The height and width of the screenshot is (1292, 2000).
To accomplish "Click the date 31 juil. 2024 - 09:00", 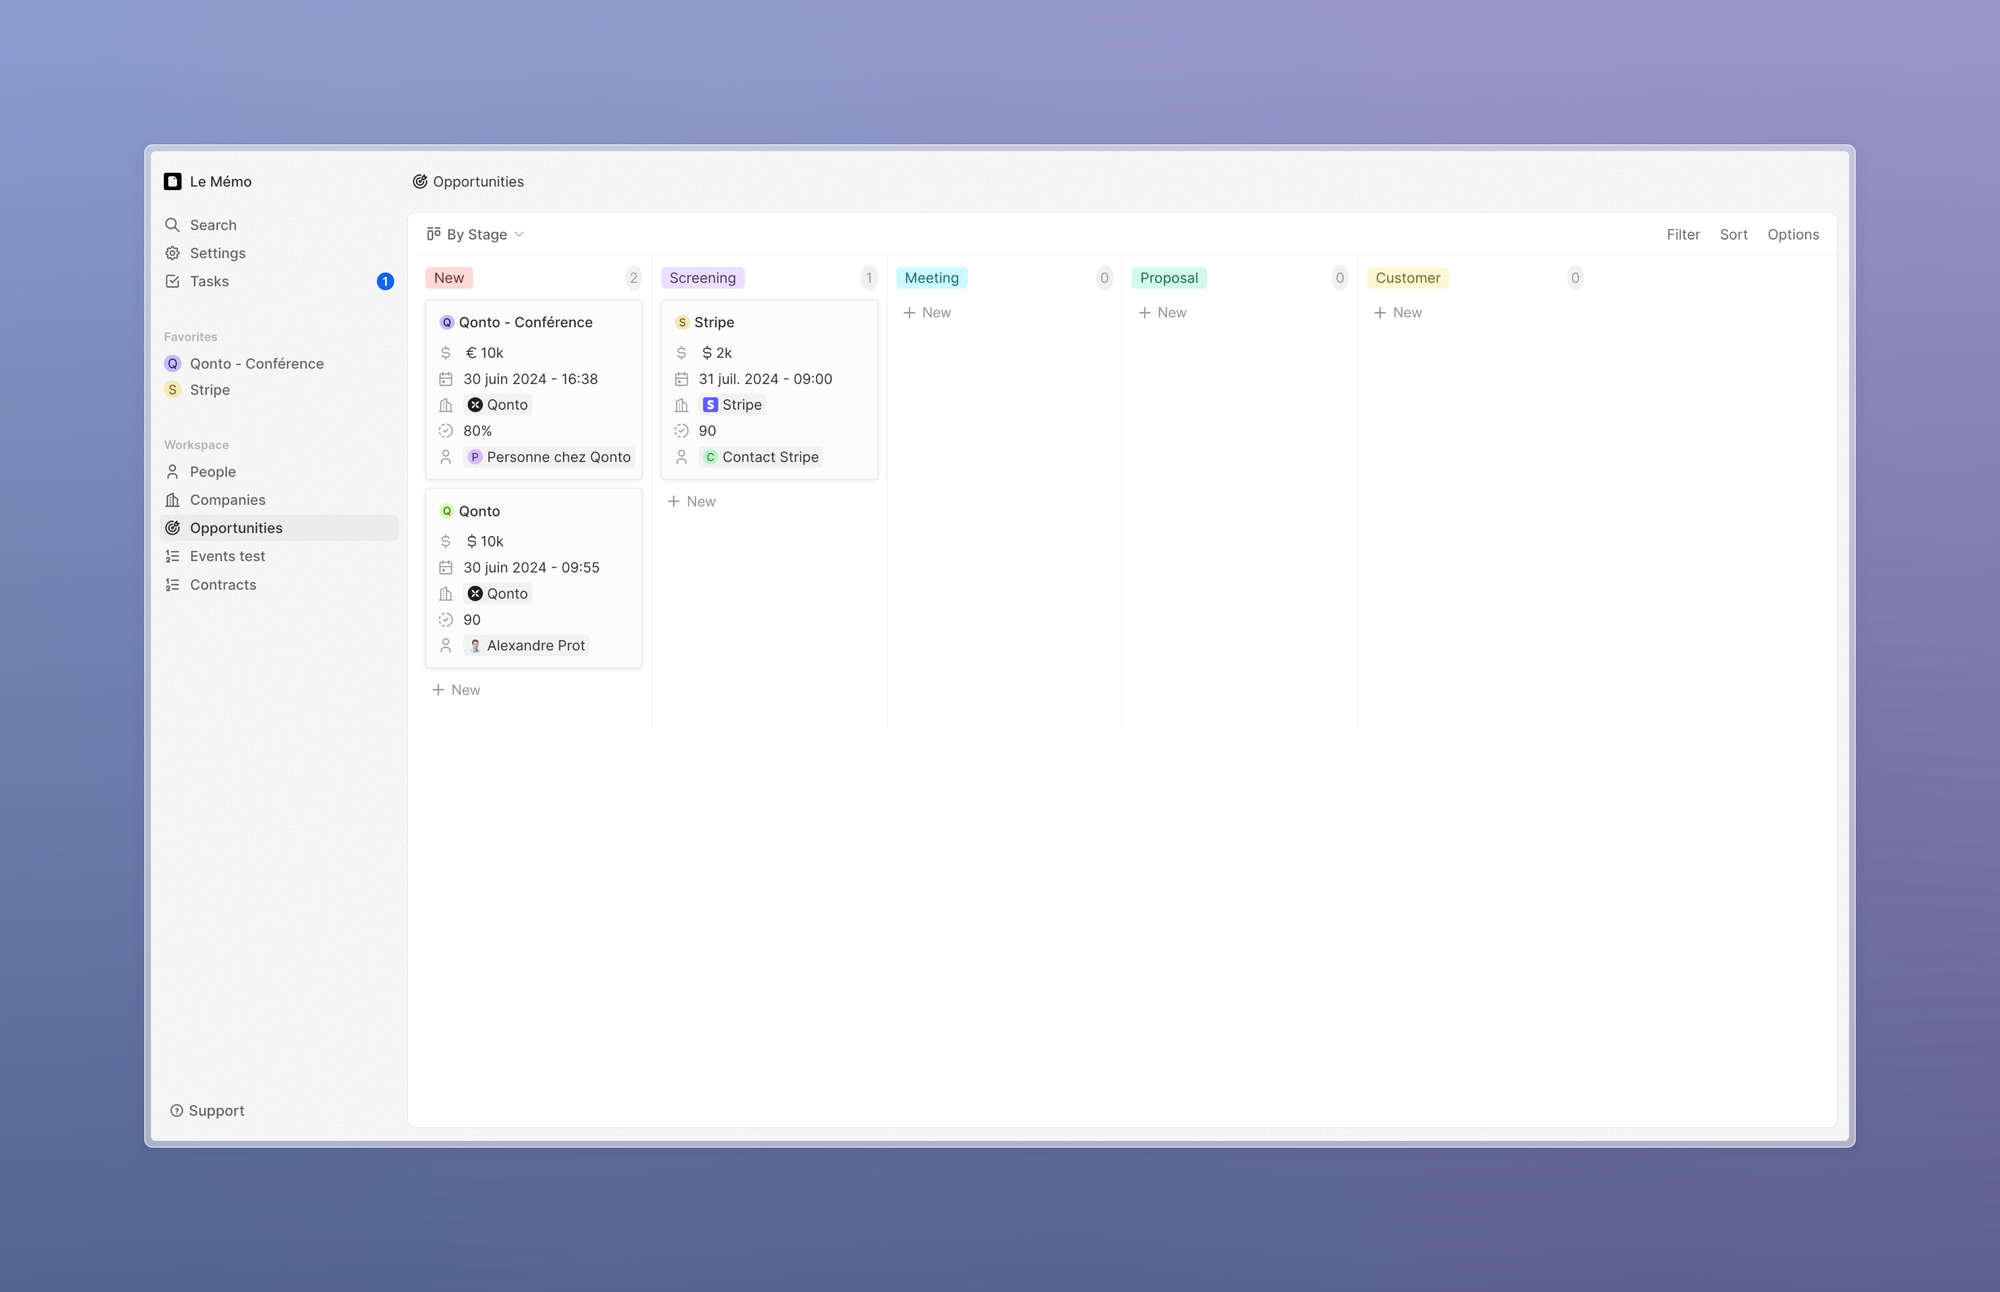I will click(766, 379).
